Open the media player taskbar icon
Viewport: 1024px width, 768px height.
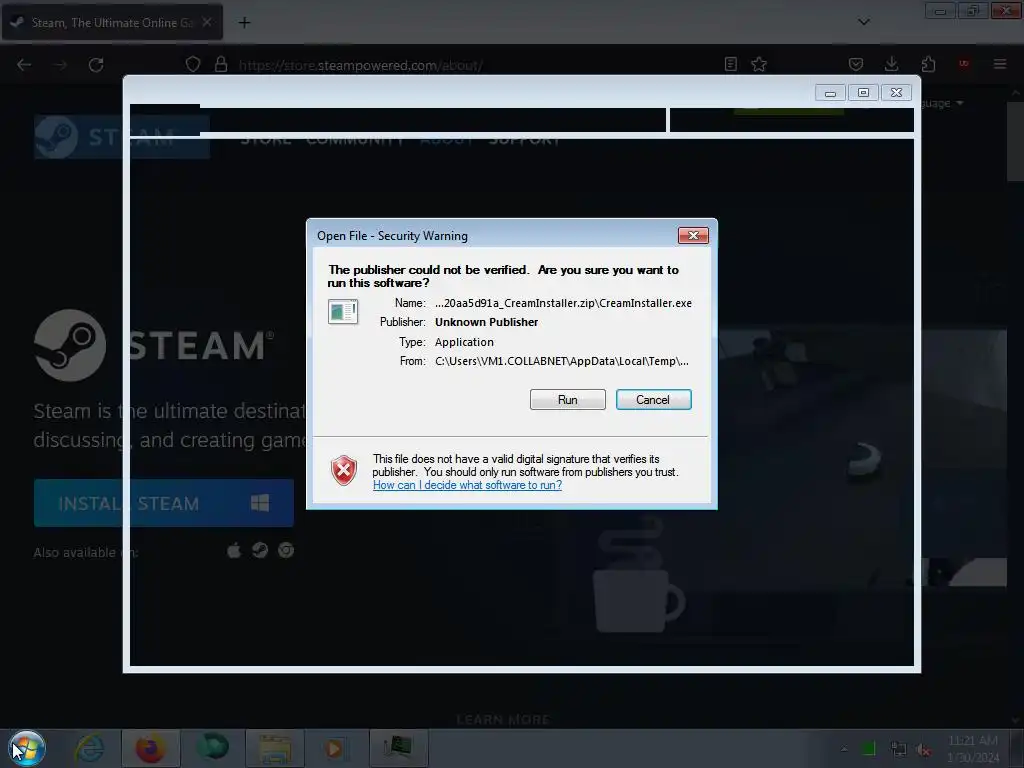335,748
